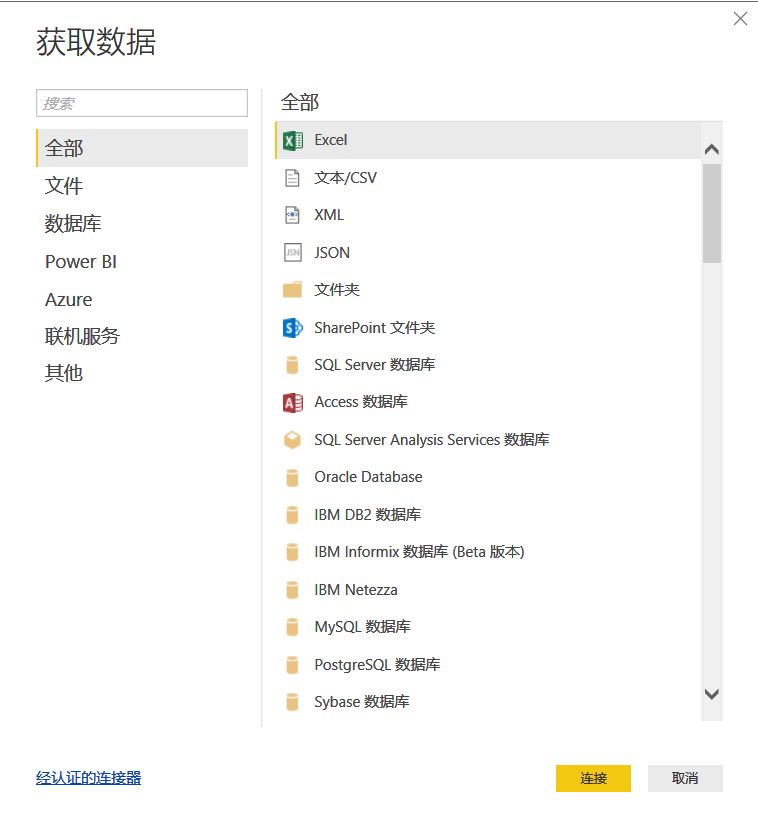Select the Azure category
Screen dimensions: 758x830
[68, 299]
